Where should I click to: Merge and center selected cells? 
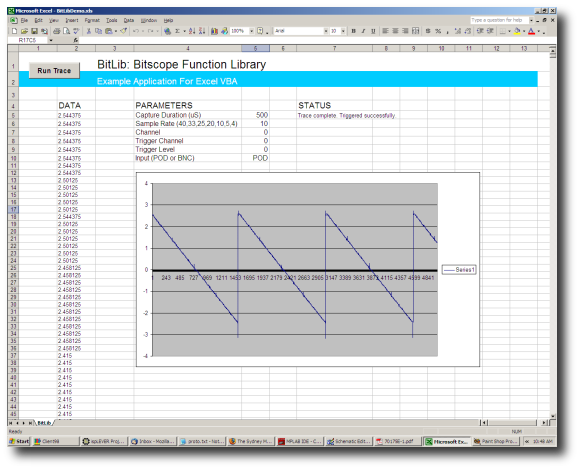(415, 31)
